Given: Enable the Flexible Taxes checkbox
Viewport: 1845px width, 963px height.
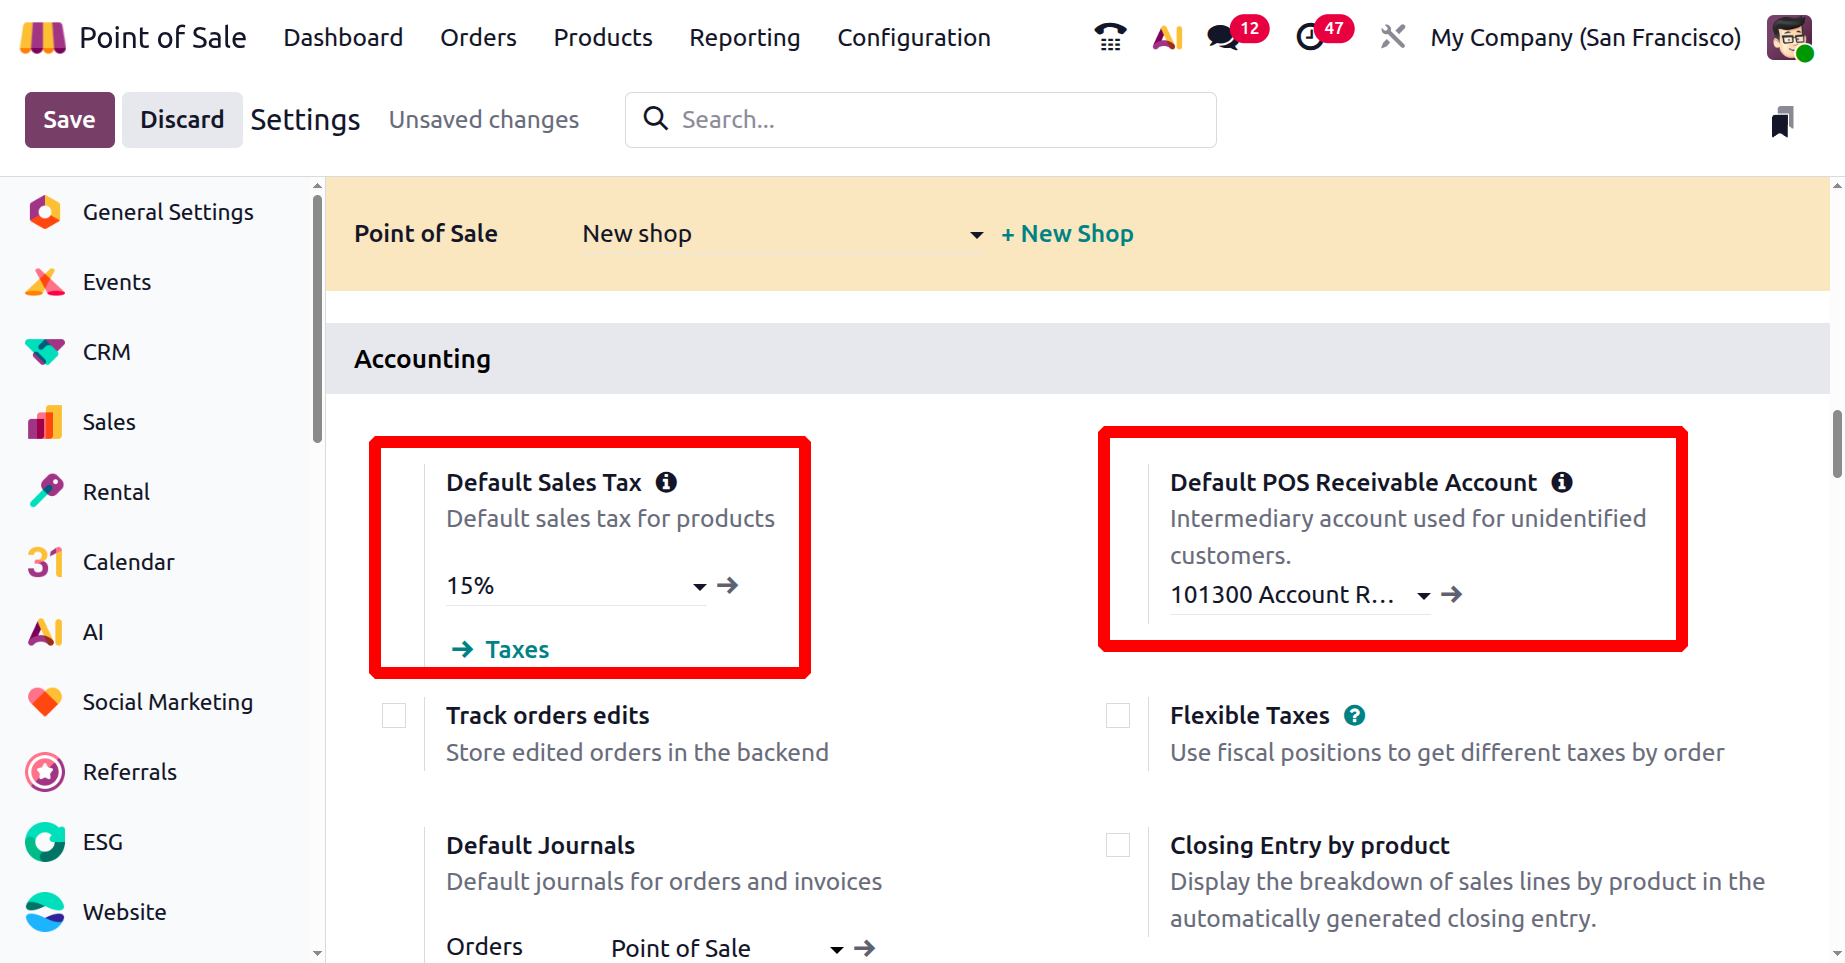Looking at the screenshot, I should pyautogui.click(x=1118, y=716).
